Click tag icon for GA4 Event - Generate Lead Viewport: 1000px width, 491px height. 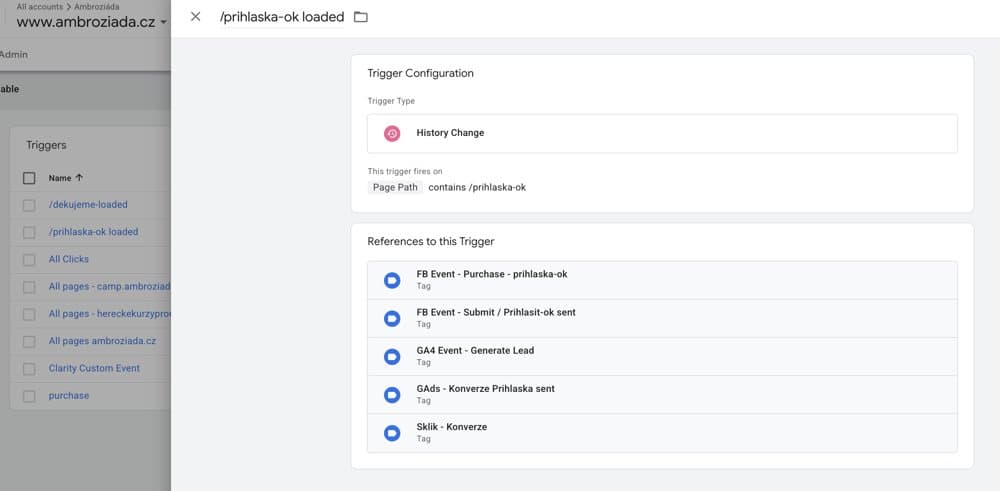click(x=392, y=357)
